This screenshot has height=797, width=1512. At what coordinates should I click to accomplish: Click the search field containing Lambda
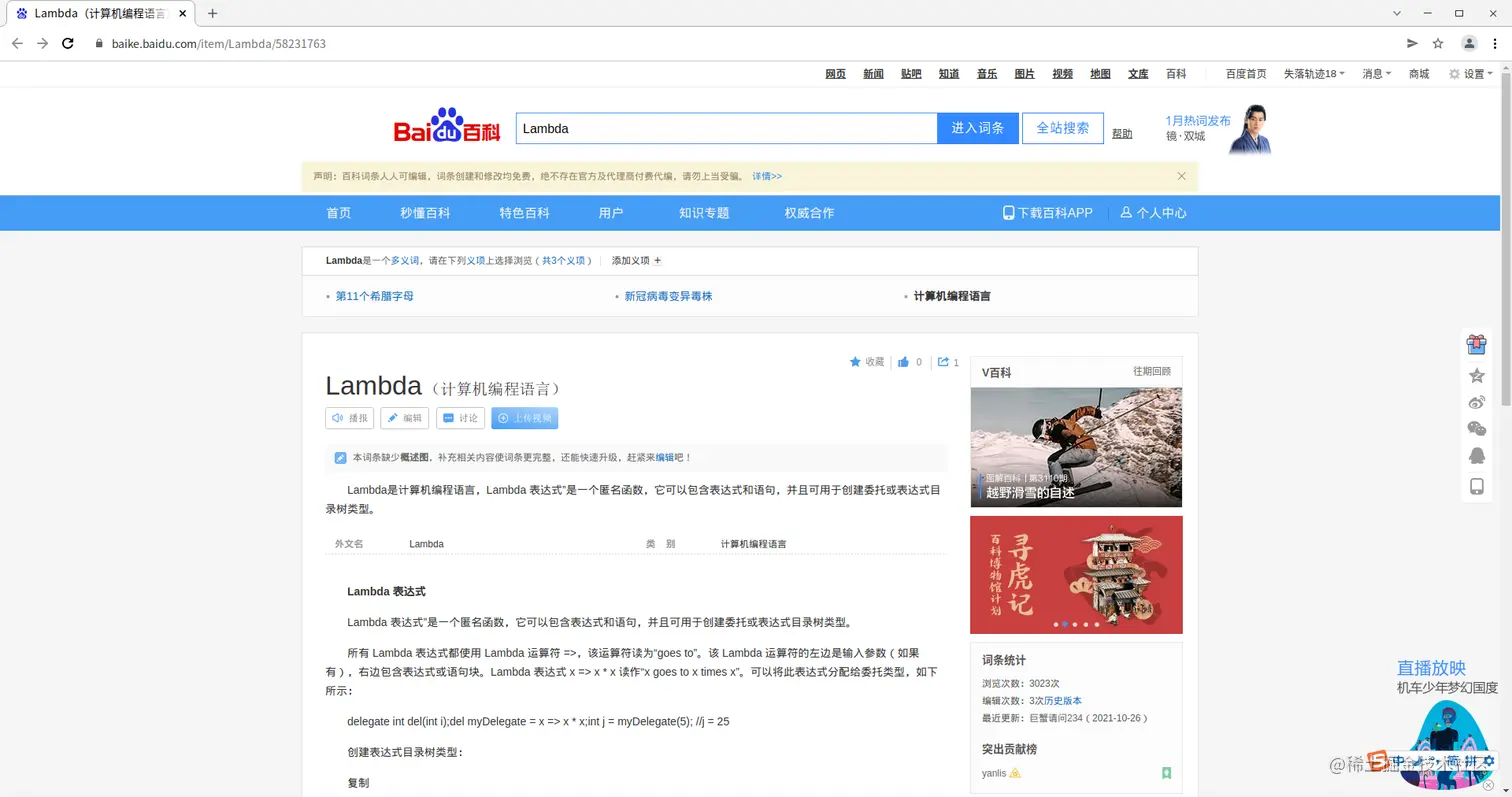click(x=726, y=128)
